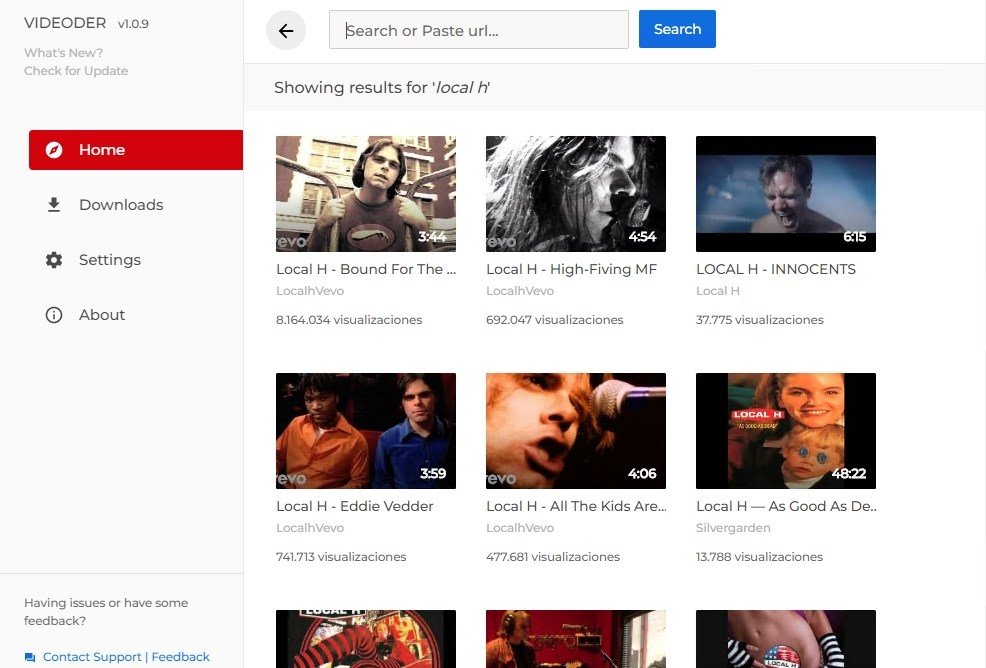
Task: Click the About info icon
Action: (x=54, y=315)
